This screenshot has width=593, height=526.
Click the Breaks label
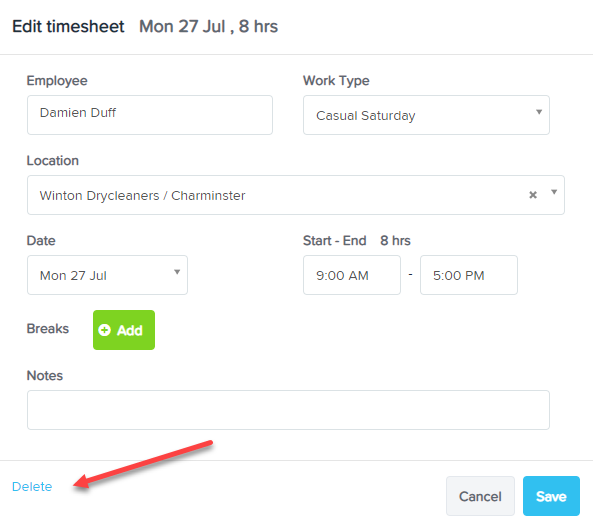[48, 329]
